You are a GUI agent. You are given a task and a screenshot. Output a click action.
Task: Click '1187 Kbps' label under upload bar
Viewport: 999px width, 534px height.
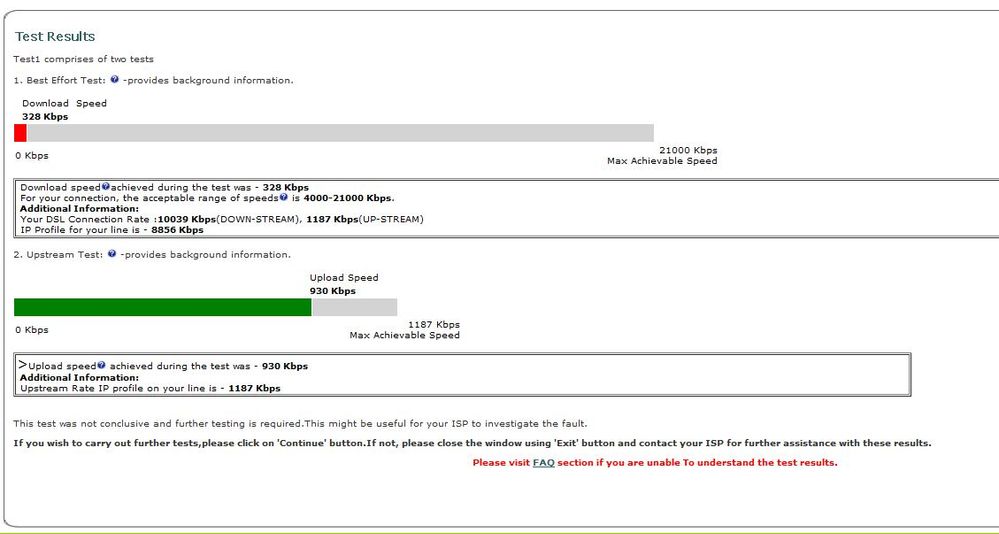(434, 324)
